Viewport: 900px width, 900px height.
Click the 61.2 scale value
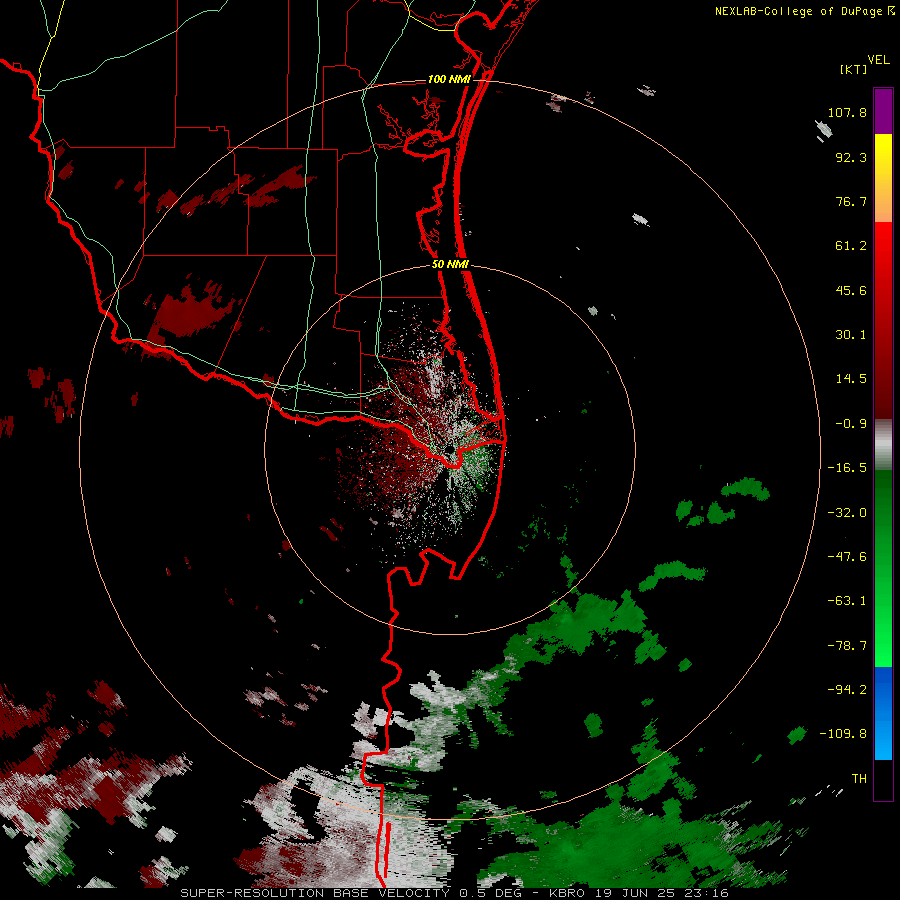pyautogui.click(x=851, y=246)
